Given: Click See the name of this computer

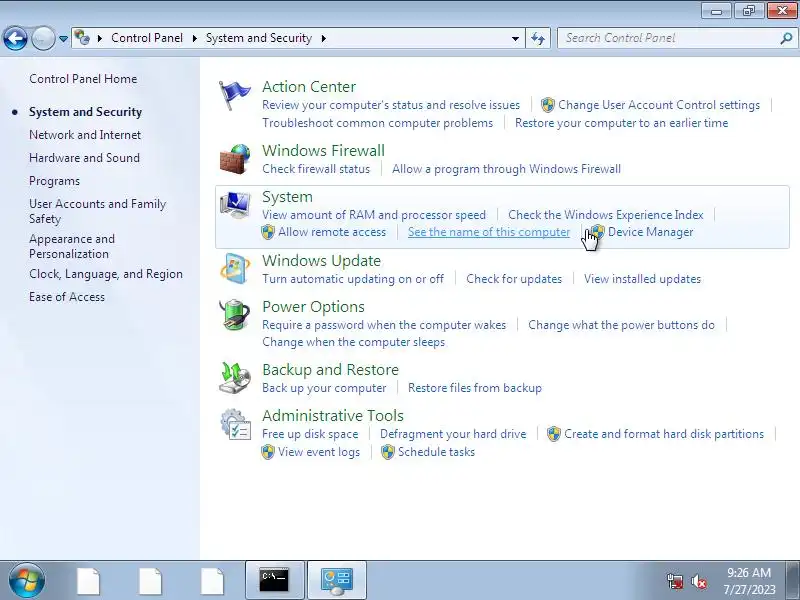Looking at the screenshot, I should (x=489, y=232).
